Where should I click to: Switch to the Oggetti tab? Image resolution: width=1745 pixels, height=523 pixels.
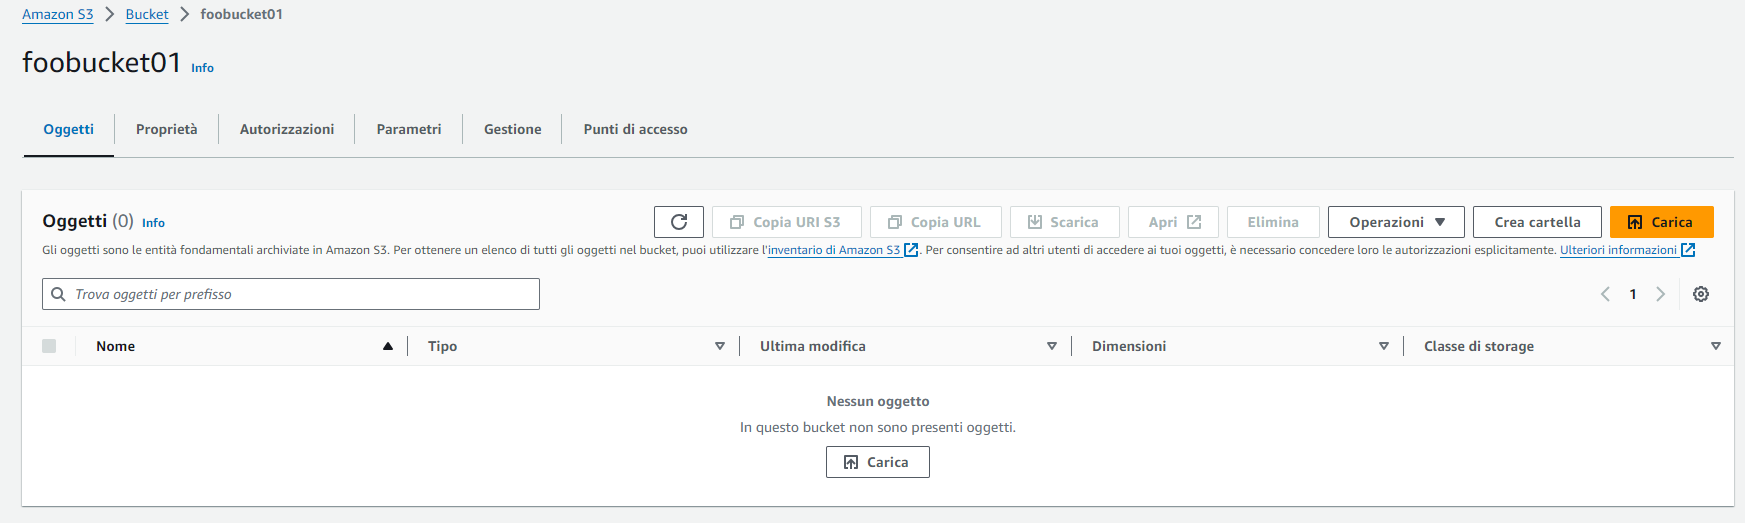pyautogui.click(x=69, y=129)
